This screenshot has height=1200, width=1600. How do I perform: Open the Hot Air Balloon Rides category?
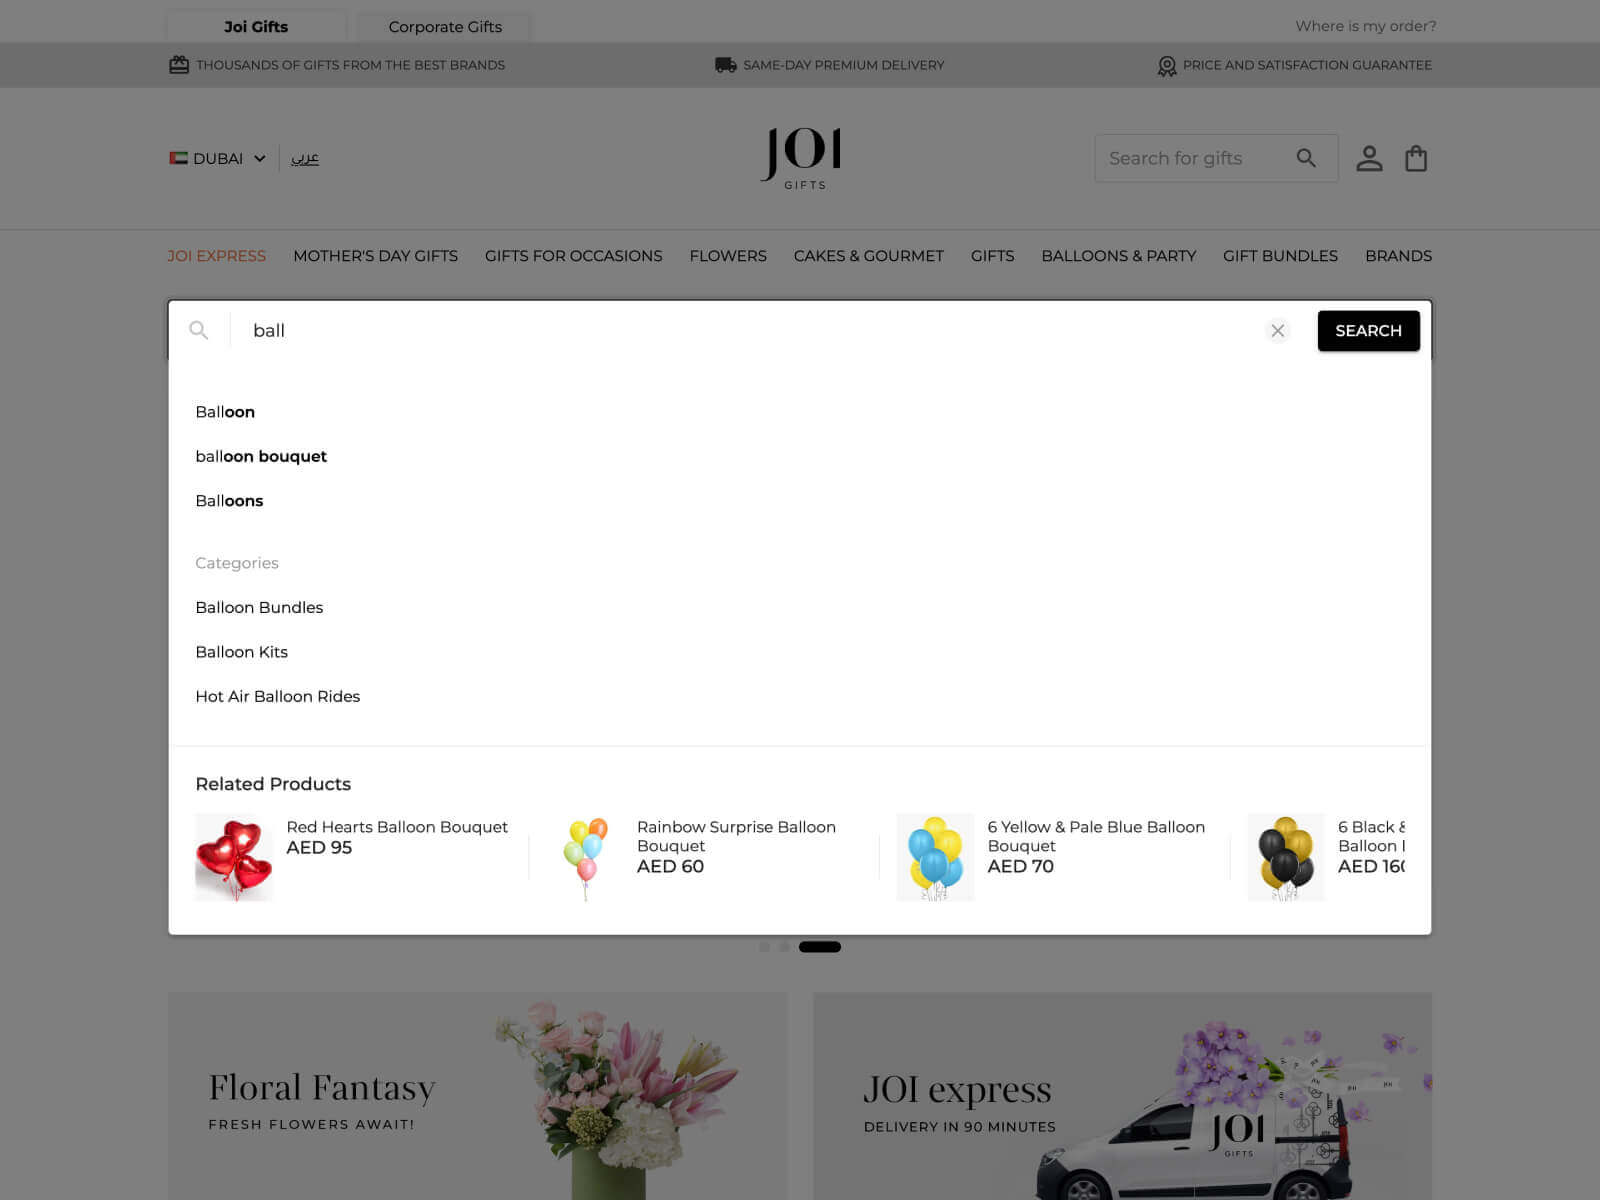point(278,696)
